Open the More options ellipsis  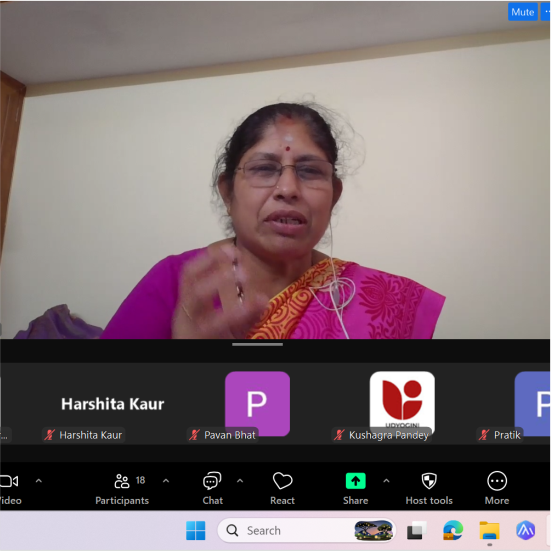(x=497, y=481)
